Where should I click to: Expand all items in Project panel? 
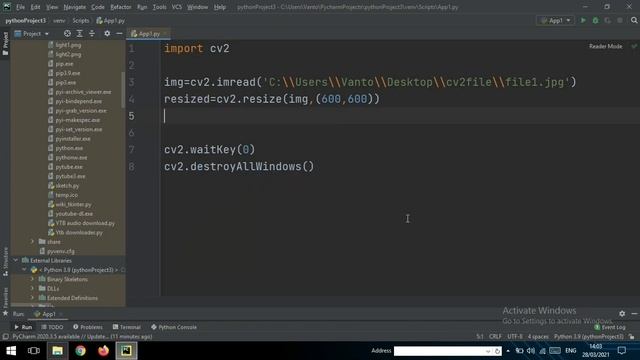(80, 33)
